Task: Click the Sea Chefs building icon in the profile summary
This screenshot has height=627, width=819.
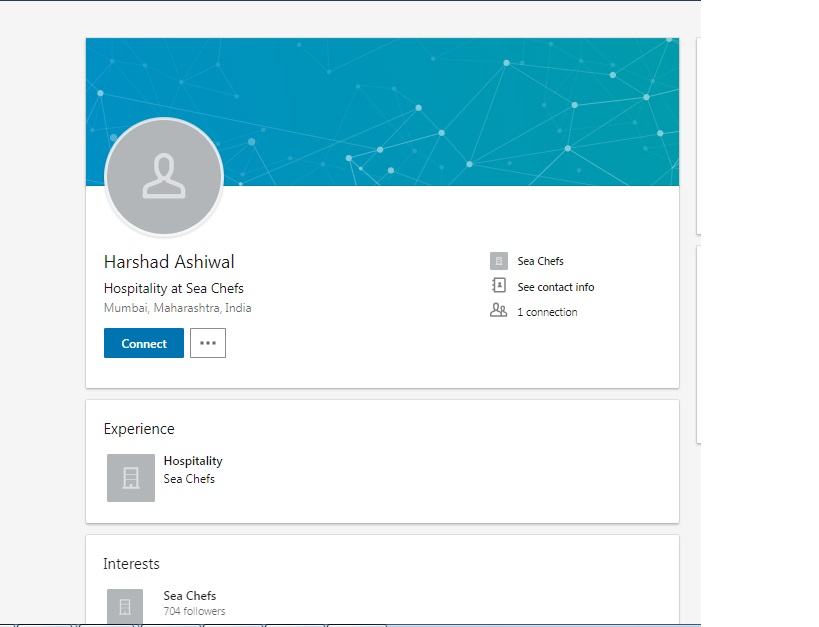Action: (498, 261)
